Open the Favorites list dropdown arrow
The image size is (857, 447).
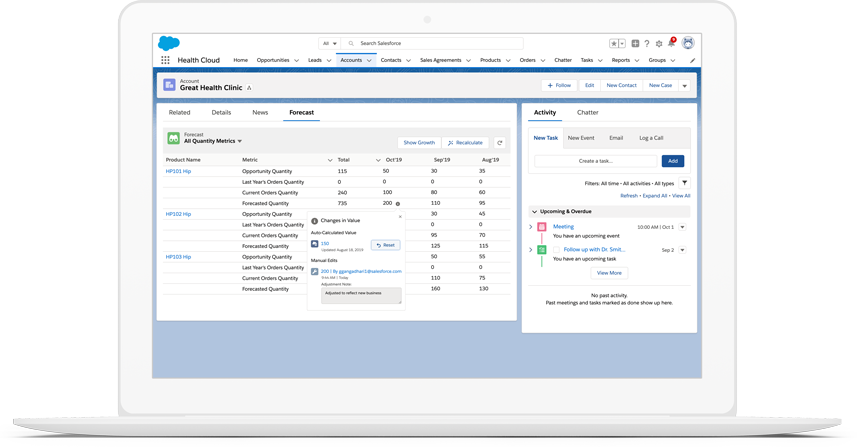coord(622,43)
